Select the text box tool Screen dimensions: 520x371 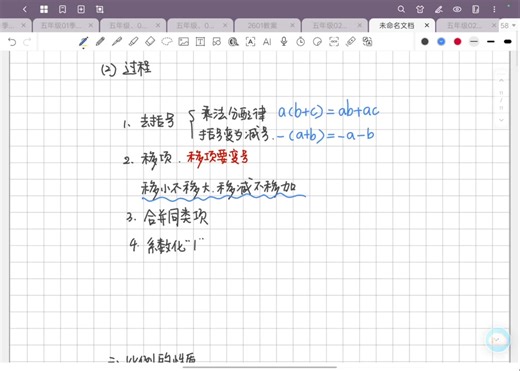coord(200,42)
